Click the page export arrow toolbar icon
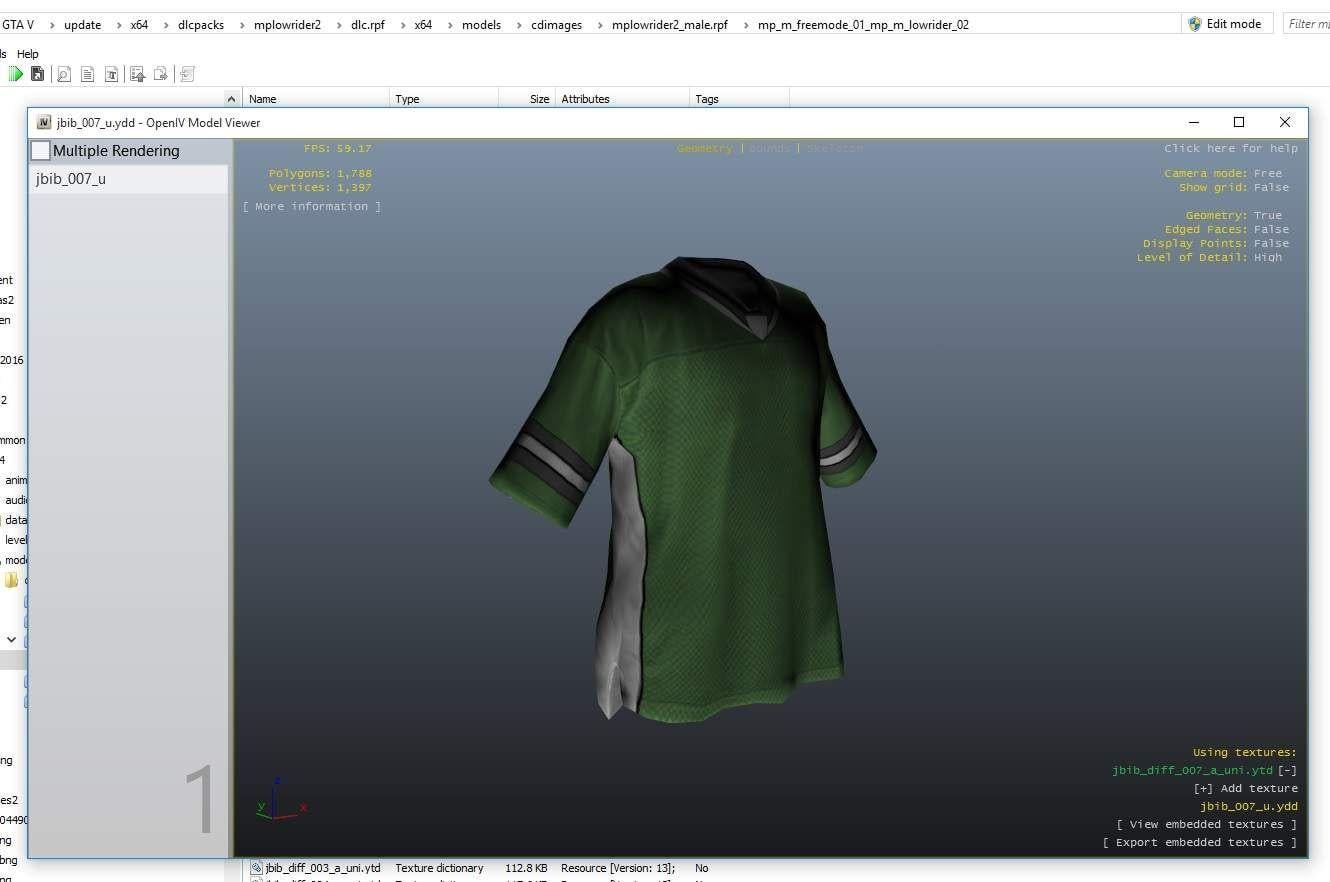The height and width of the screenshot is (882, 1330). tap(160, 74)
